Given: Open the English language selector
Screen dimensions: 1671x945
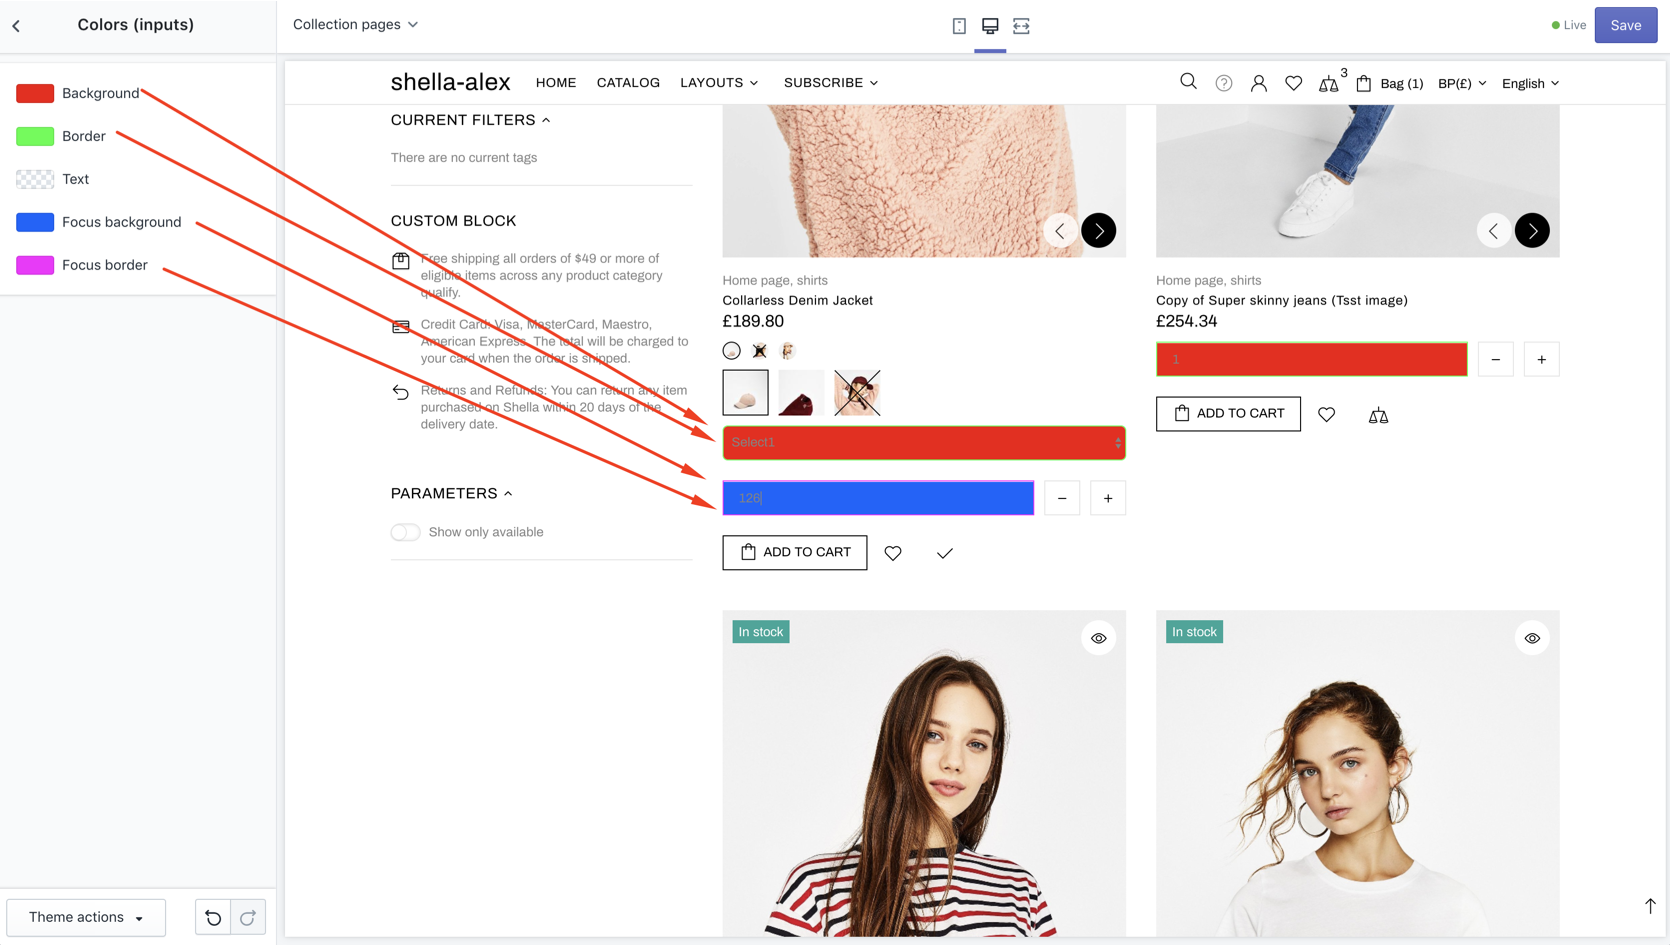Looking at the screenshot, I should (x=1529, y=84).
